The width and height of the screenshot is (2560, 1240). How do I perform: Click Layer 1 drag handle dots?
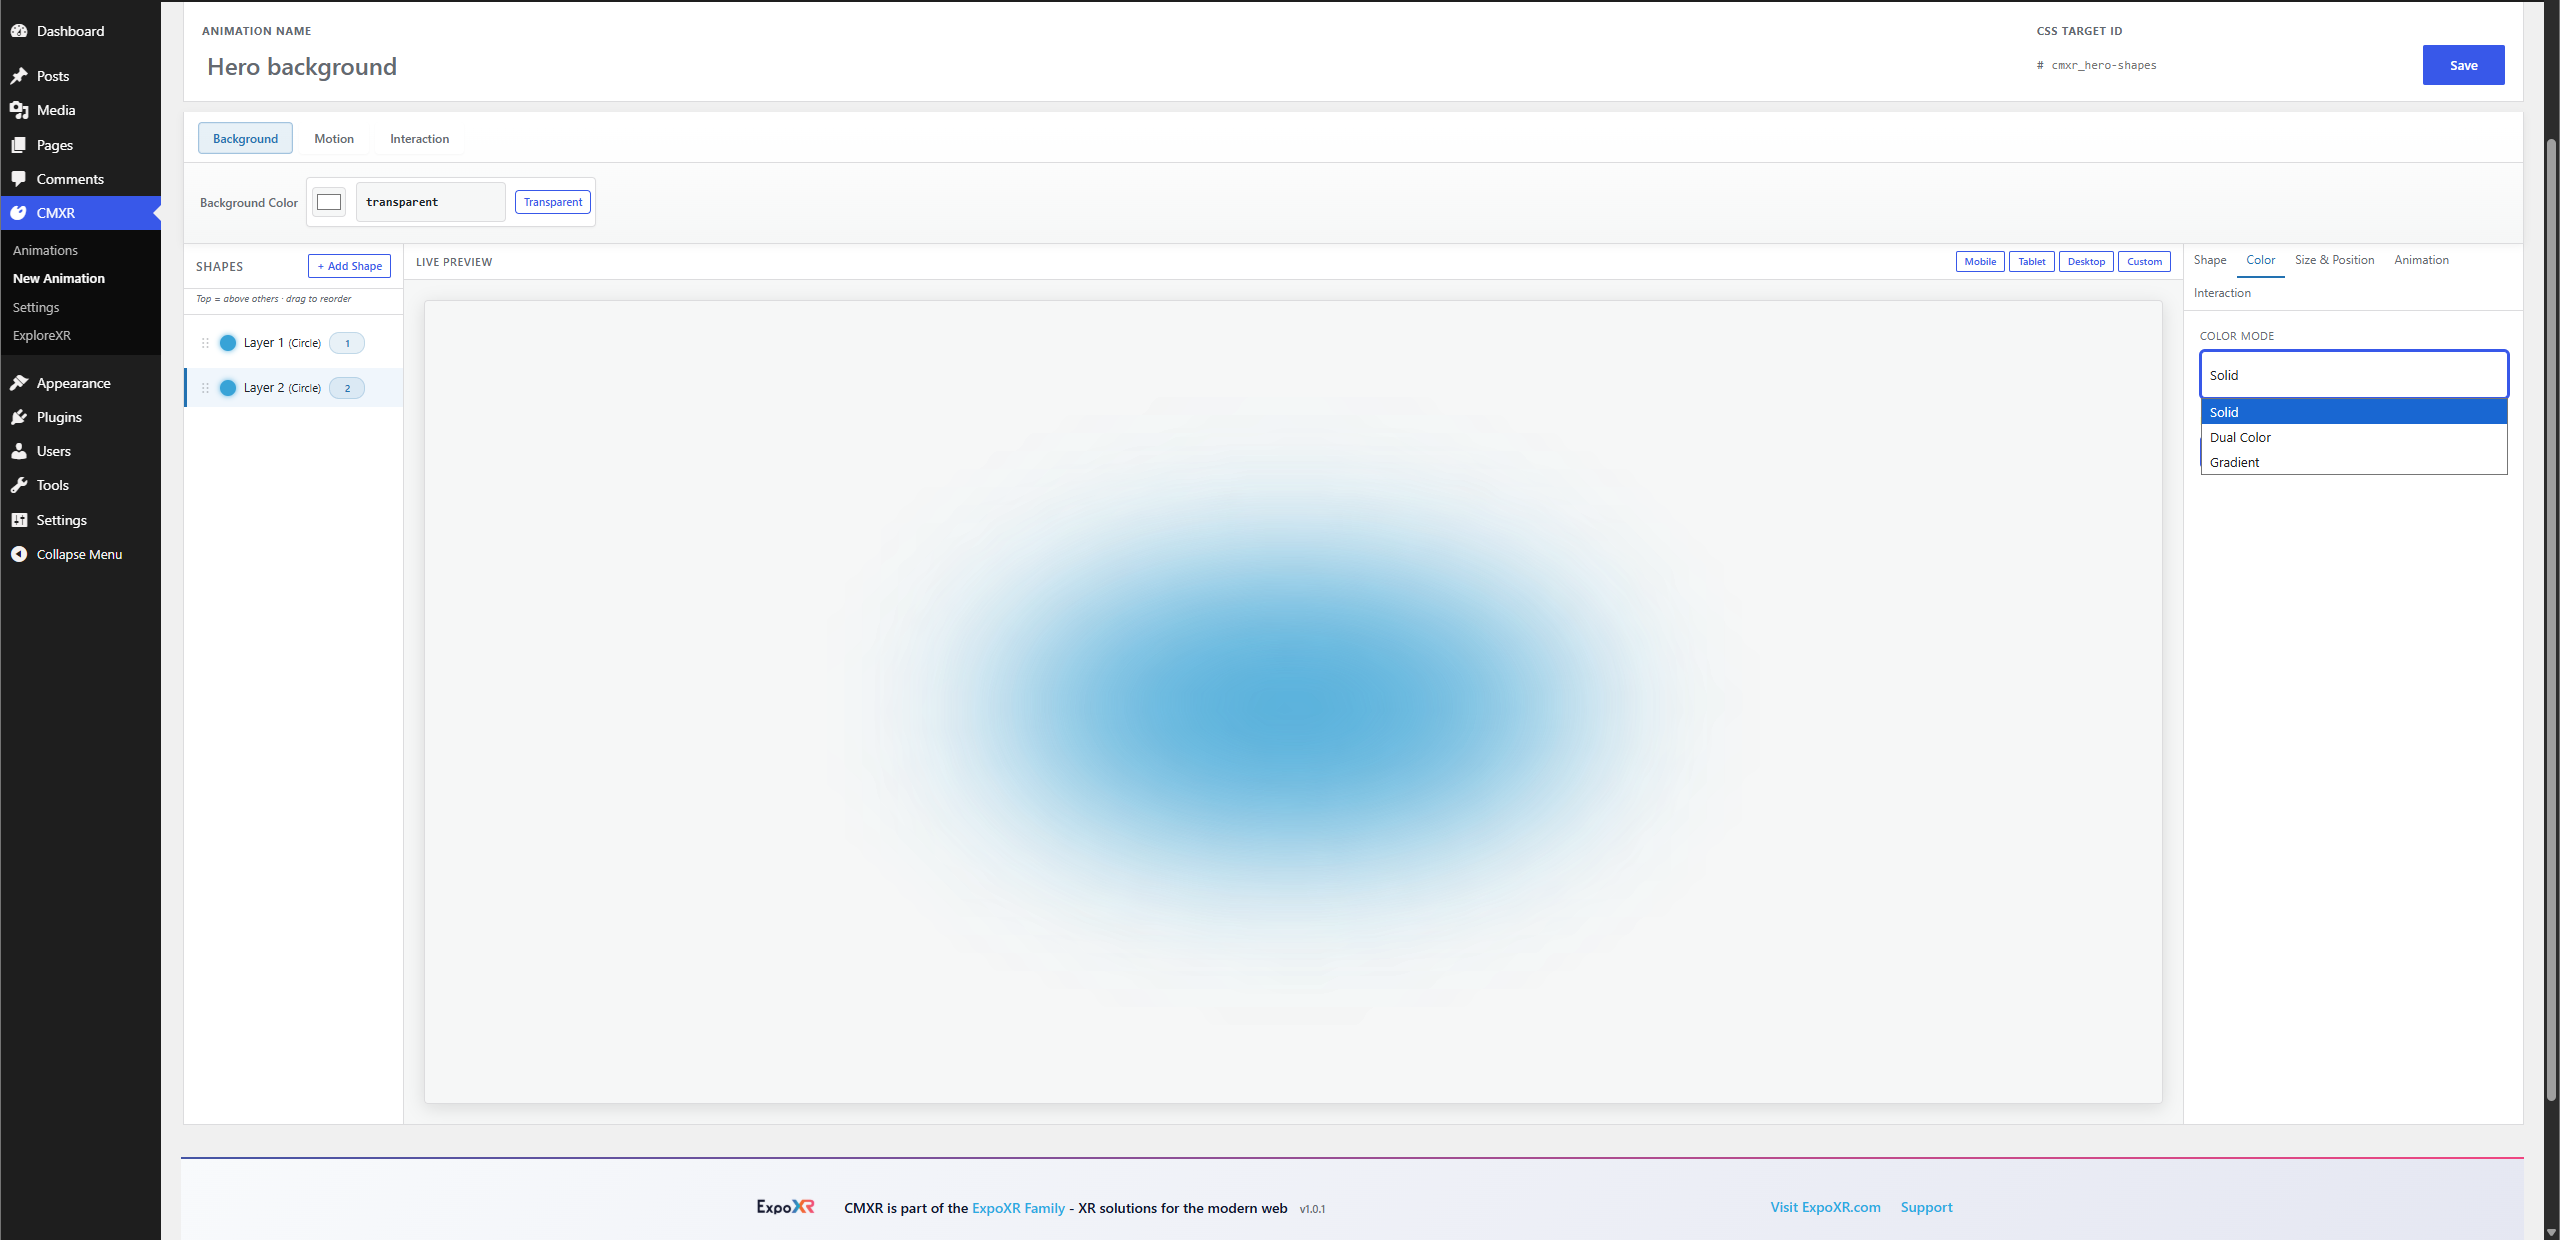coord(205,343)
